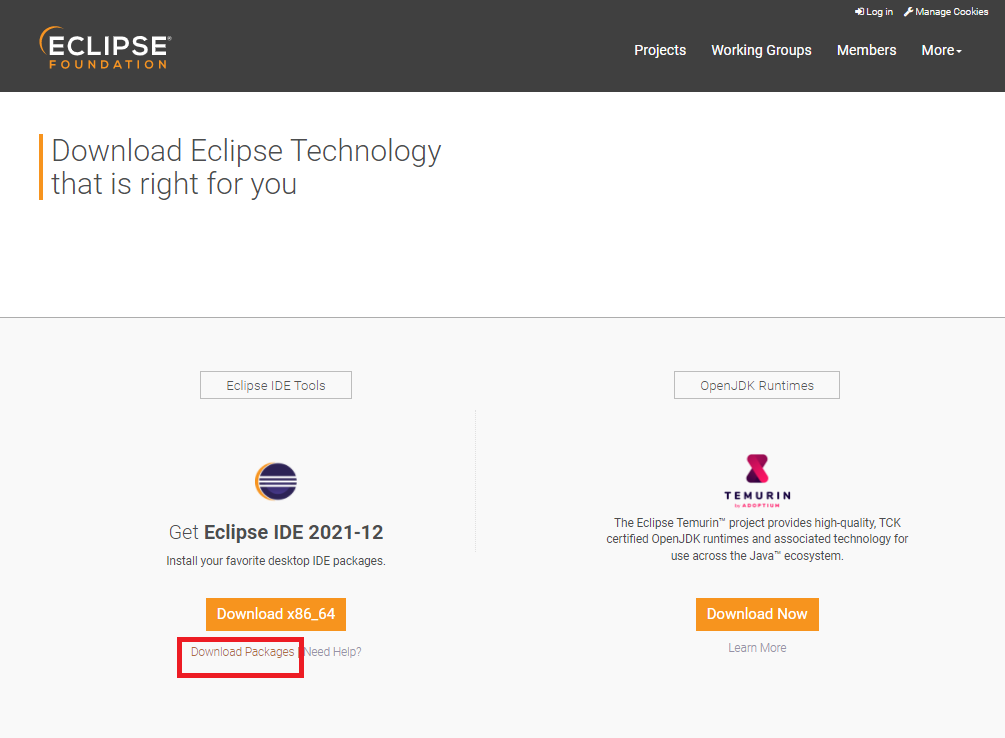Open the Log in link
The width and height of the screenshot is (1005, 738).
point(874,12)
